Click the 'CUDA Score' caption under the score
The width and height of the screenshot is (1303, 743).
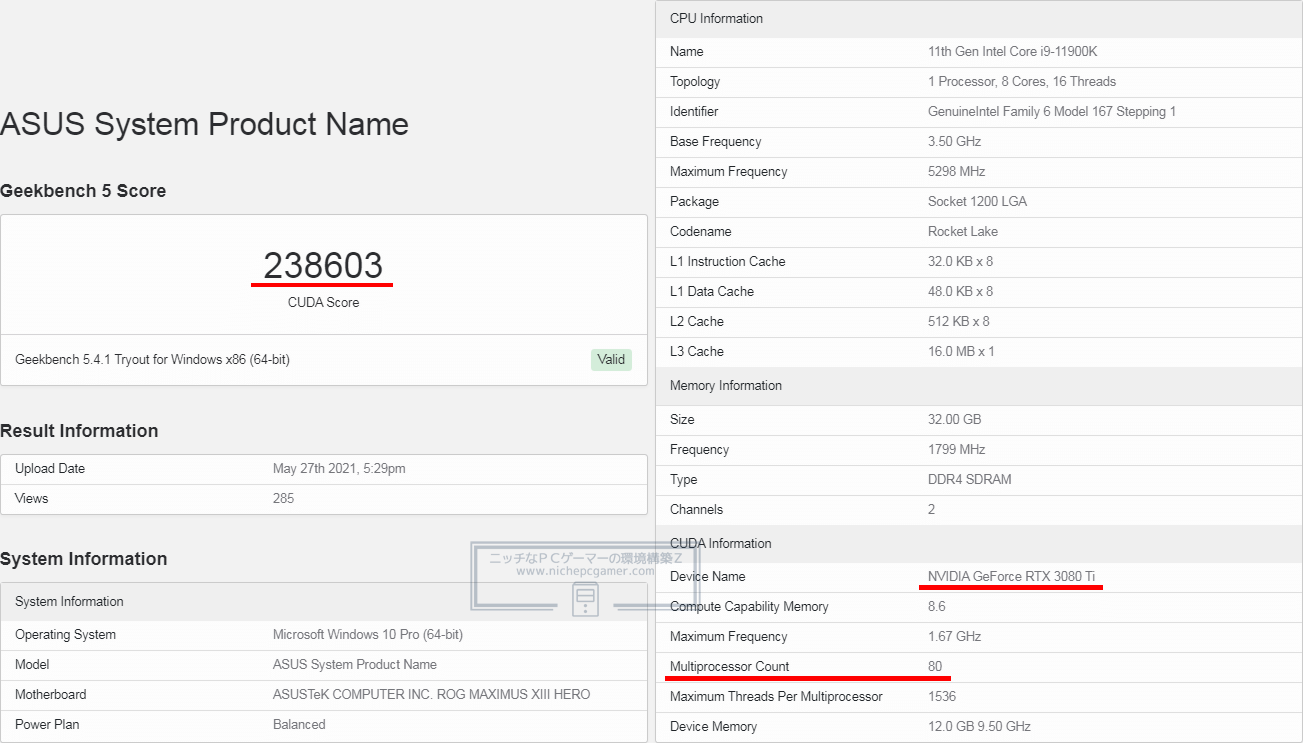[x=323, y=303]
